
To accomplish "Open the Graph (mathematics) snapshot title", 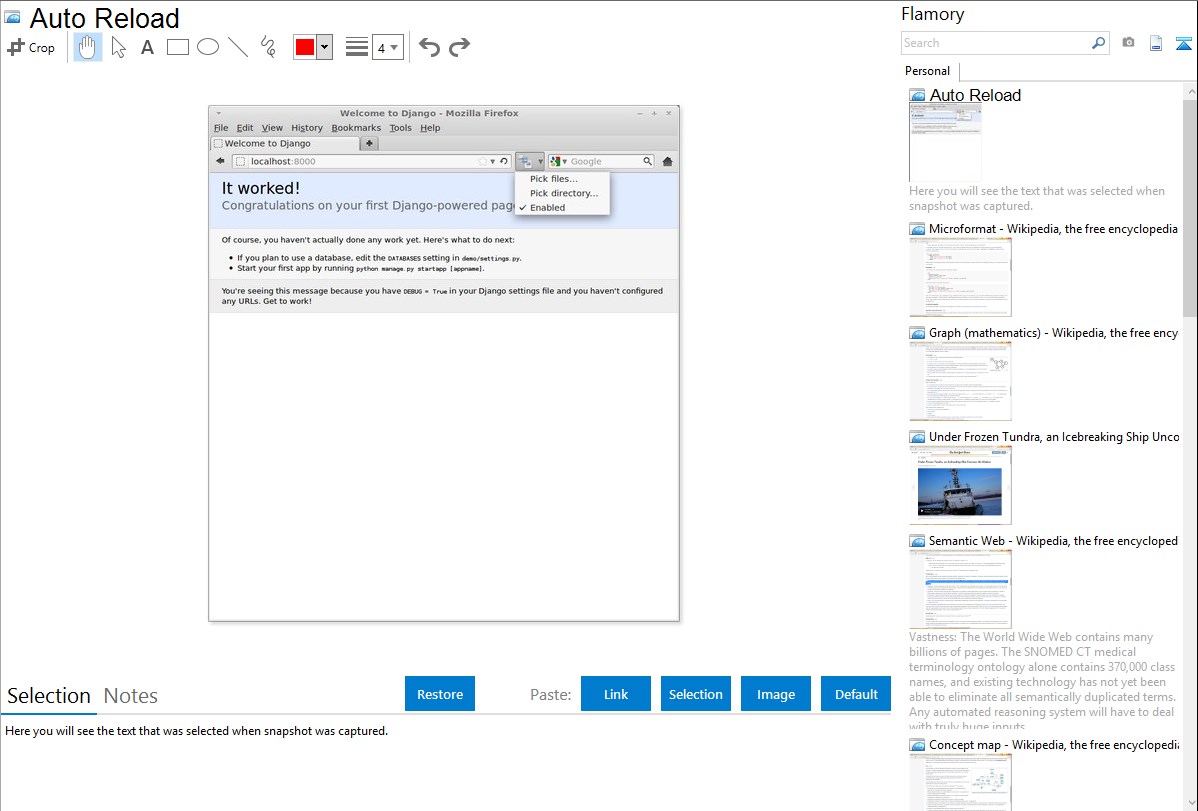I will coord(1054,333).
